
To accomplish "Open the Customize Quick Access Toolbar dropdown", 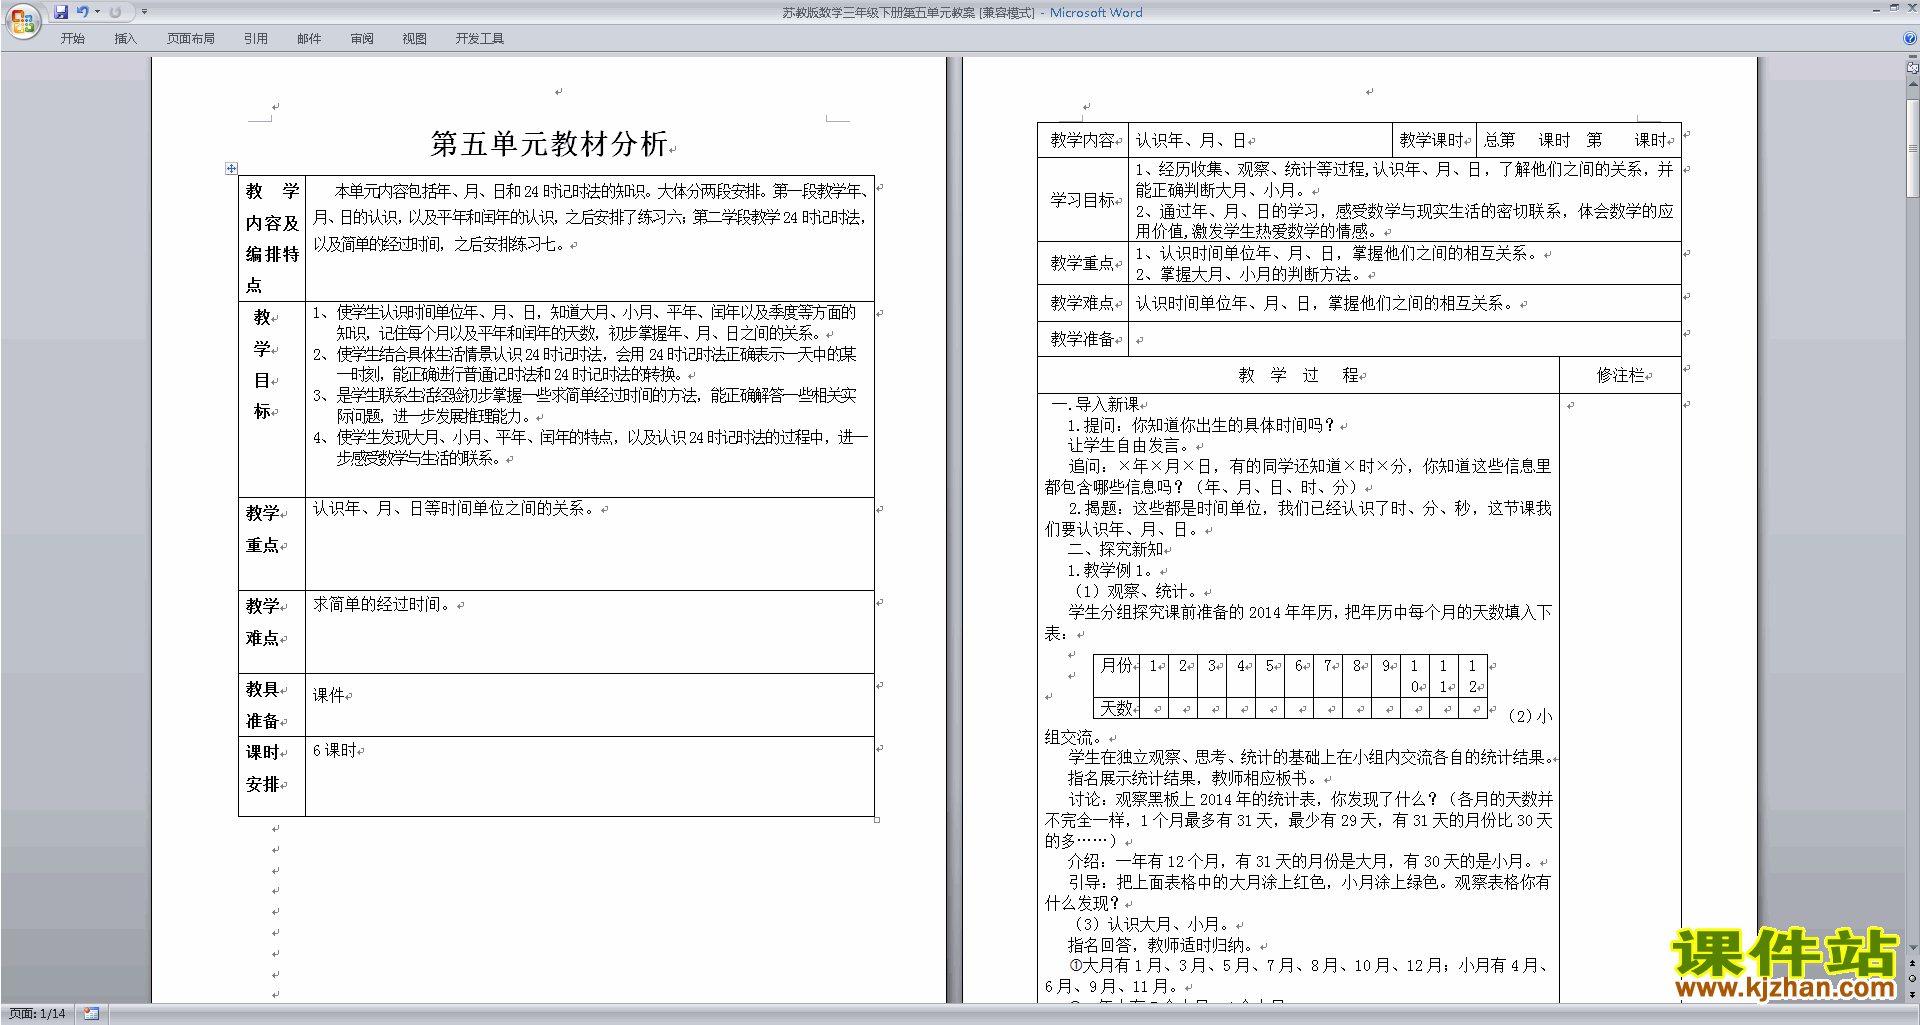I will (145, 12).
